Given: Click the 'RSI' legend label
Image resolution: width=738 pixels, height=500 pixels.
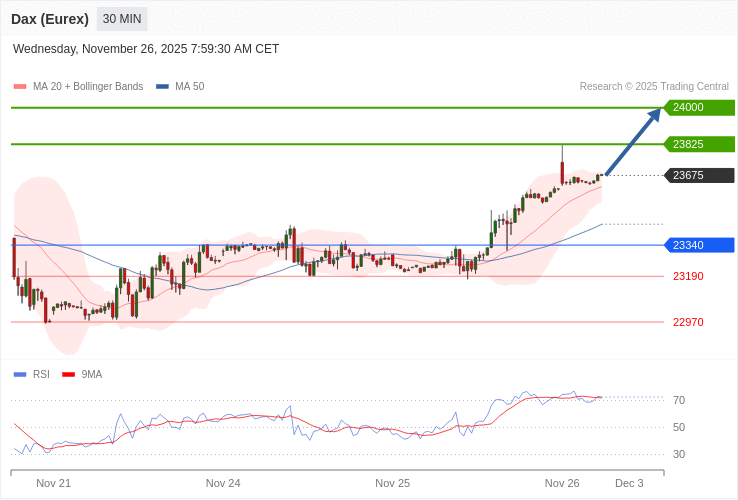Looking at the screenshot, I should point(41,375).
